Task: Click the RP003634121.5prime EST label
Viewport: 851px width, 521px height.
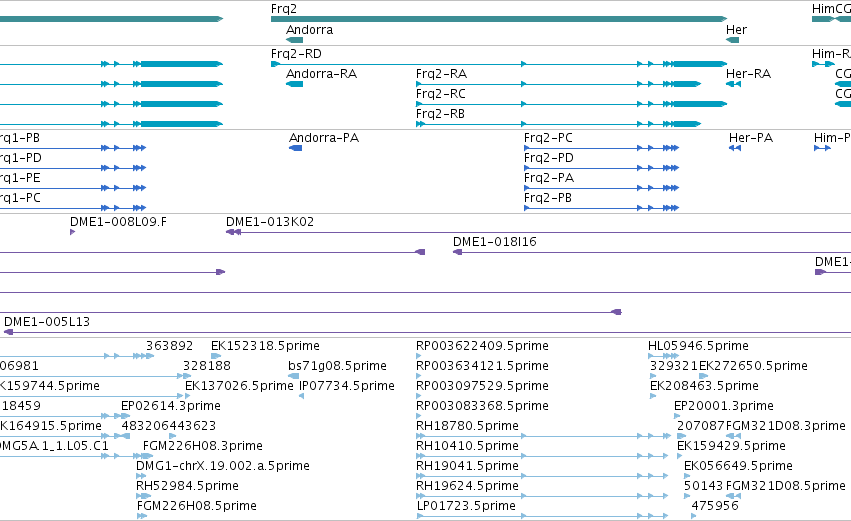Action: coord(482,366)
